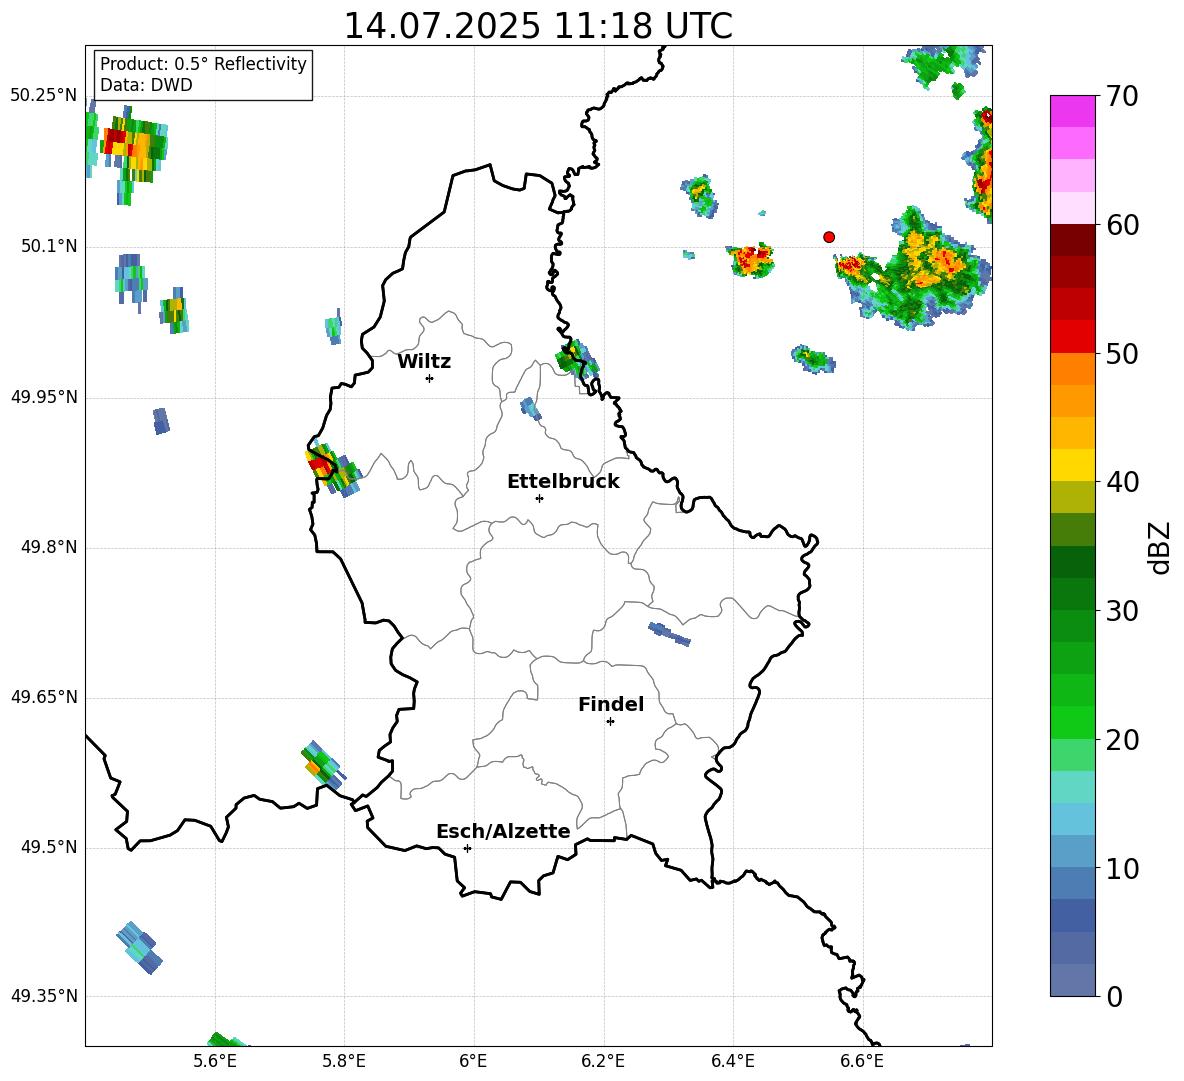Pick the yellow swatch just above the 40 tick

[x=1072, y=465]
